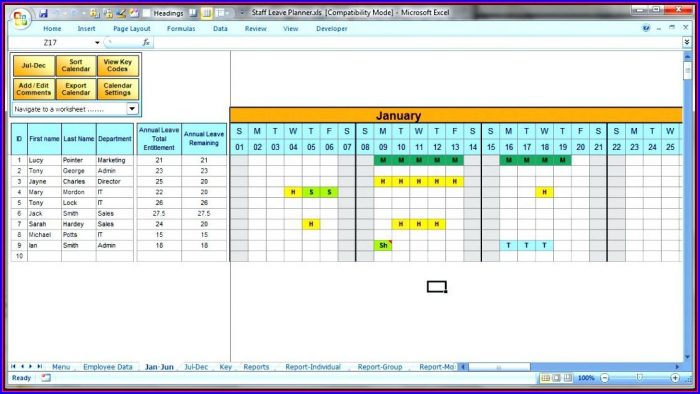700x394 pixels.
Task: Open the Customize Quick Access Toolbar arrow
Action: 242,13
